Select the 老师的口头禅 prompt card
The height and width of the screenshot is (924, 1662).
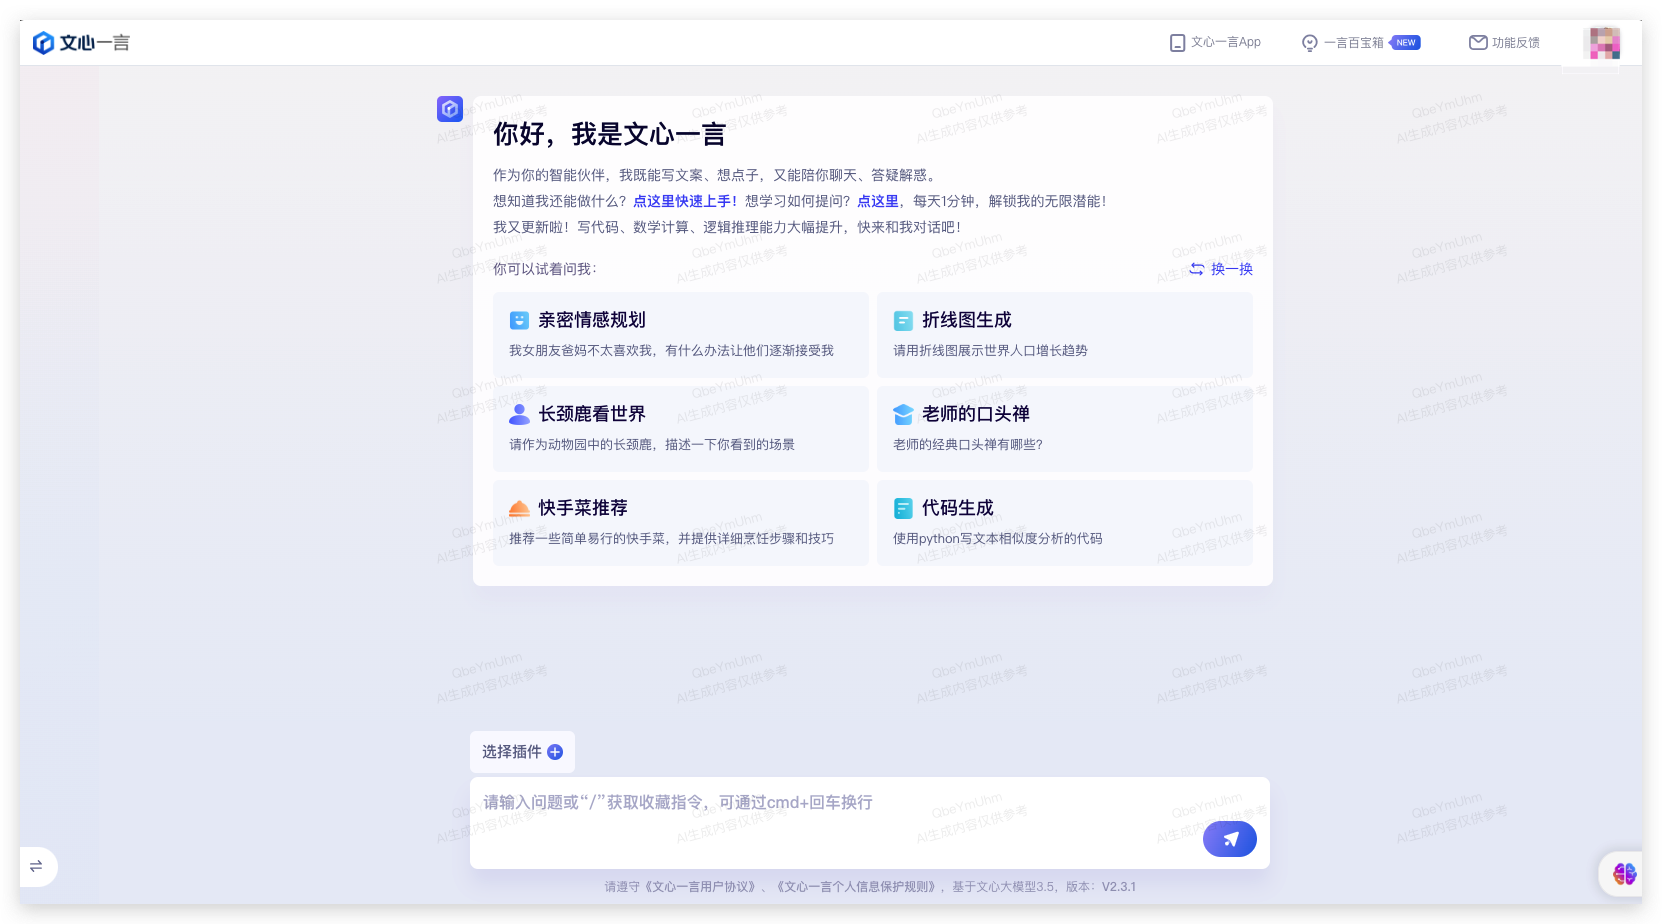coord(1065,429)
